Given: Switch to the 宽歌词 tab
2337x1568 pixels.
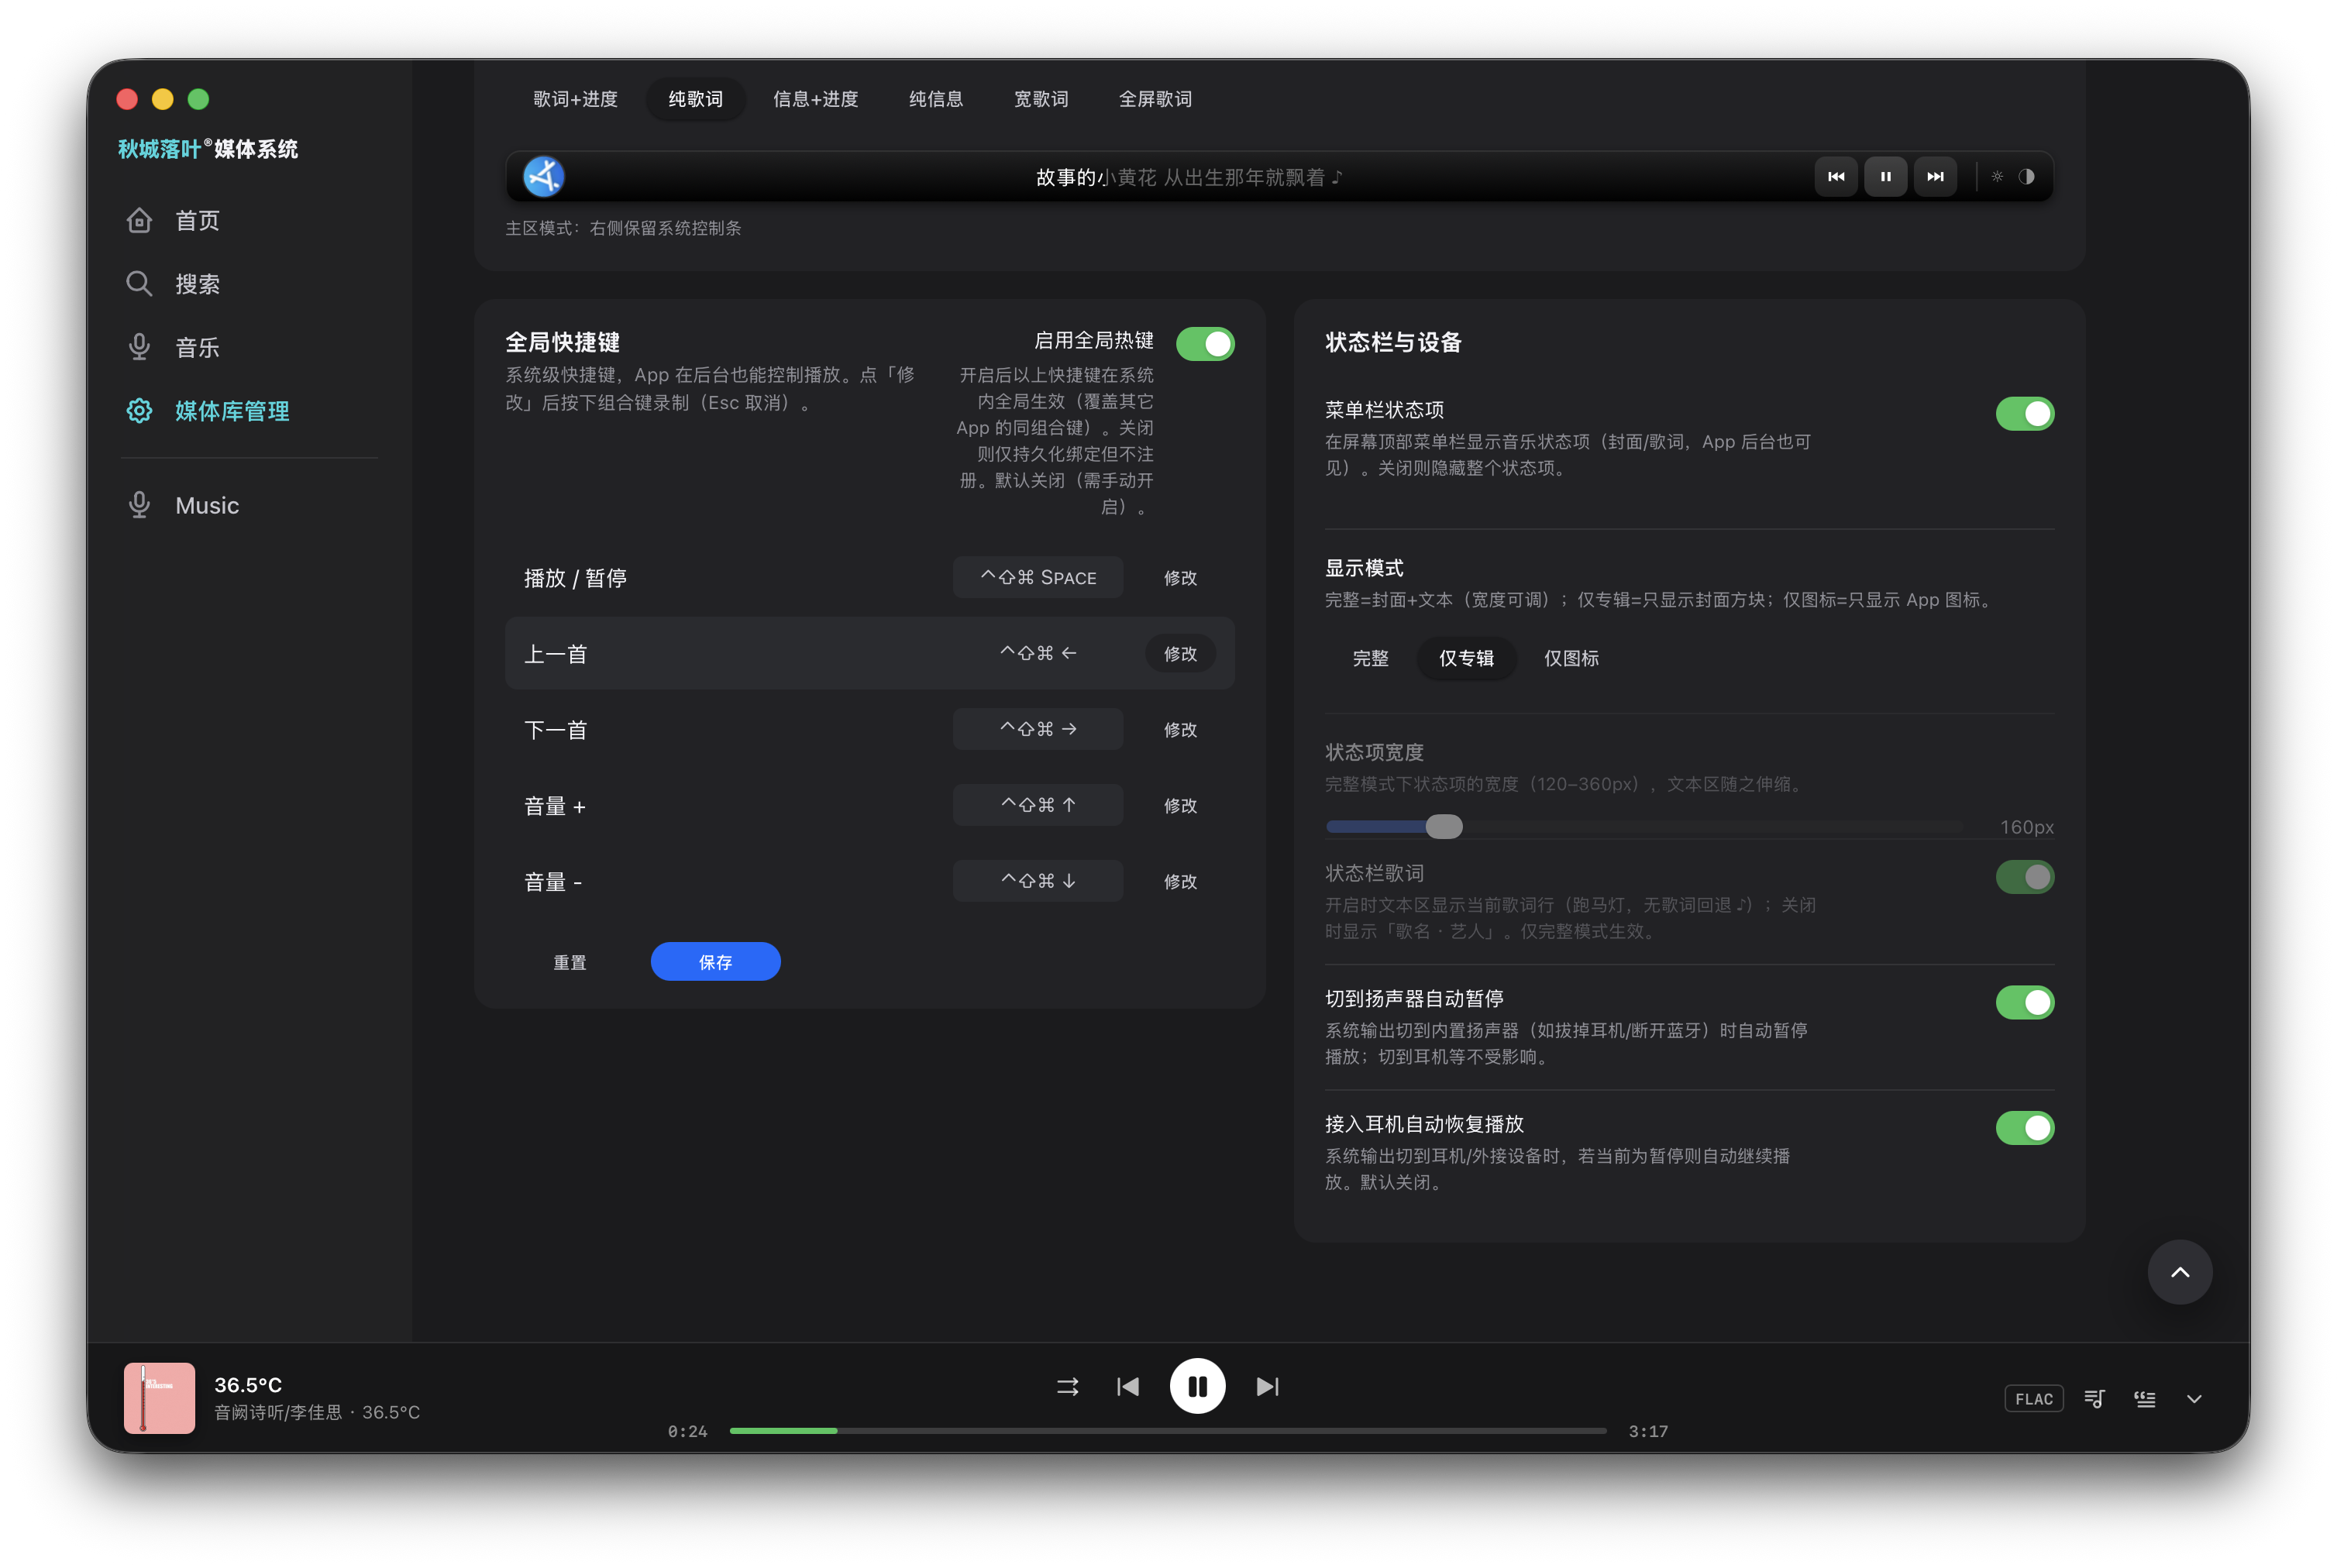Looking at the screenshot, I should click(1040, 99).
